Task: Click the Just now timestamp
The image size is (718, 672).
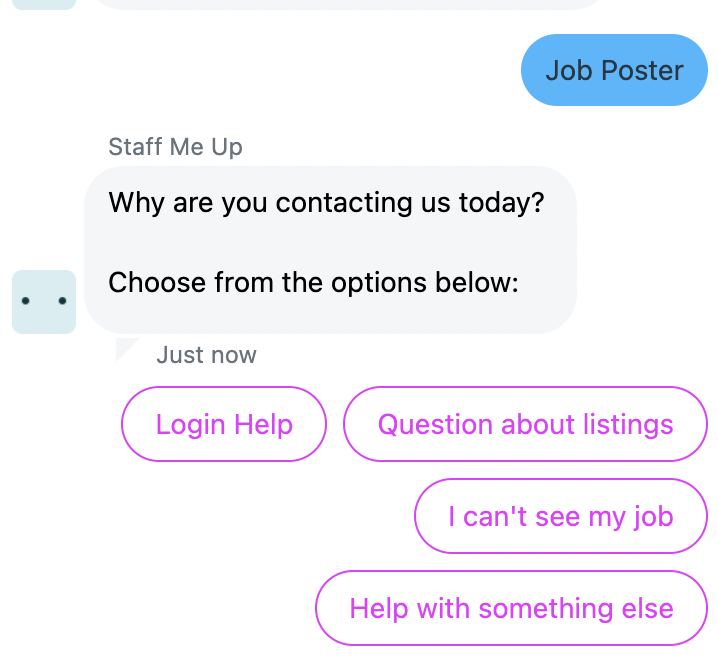Action: [x=207, y=355]
